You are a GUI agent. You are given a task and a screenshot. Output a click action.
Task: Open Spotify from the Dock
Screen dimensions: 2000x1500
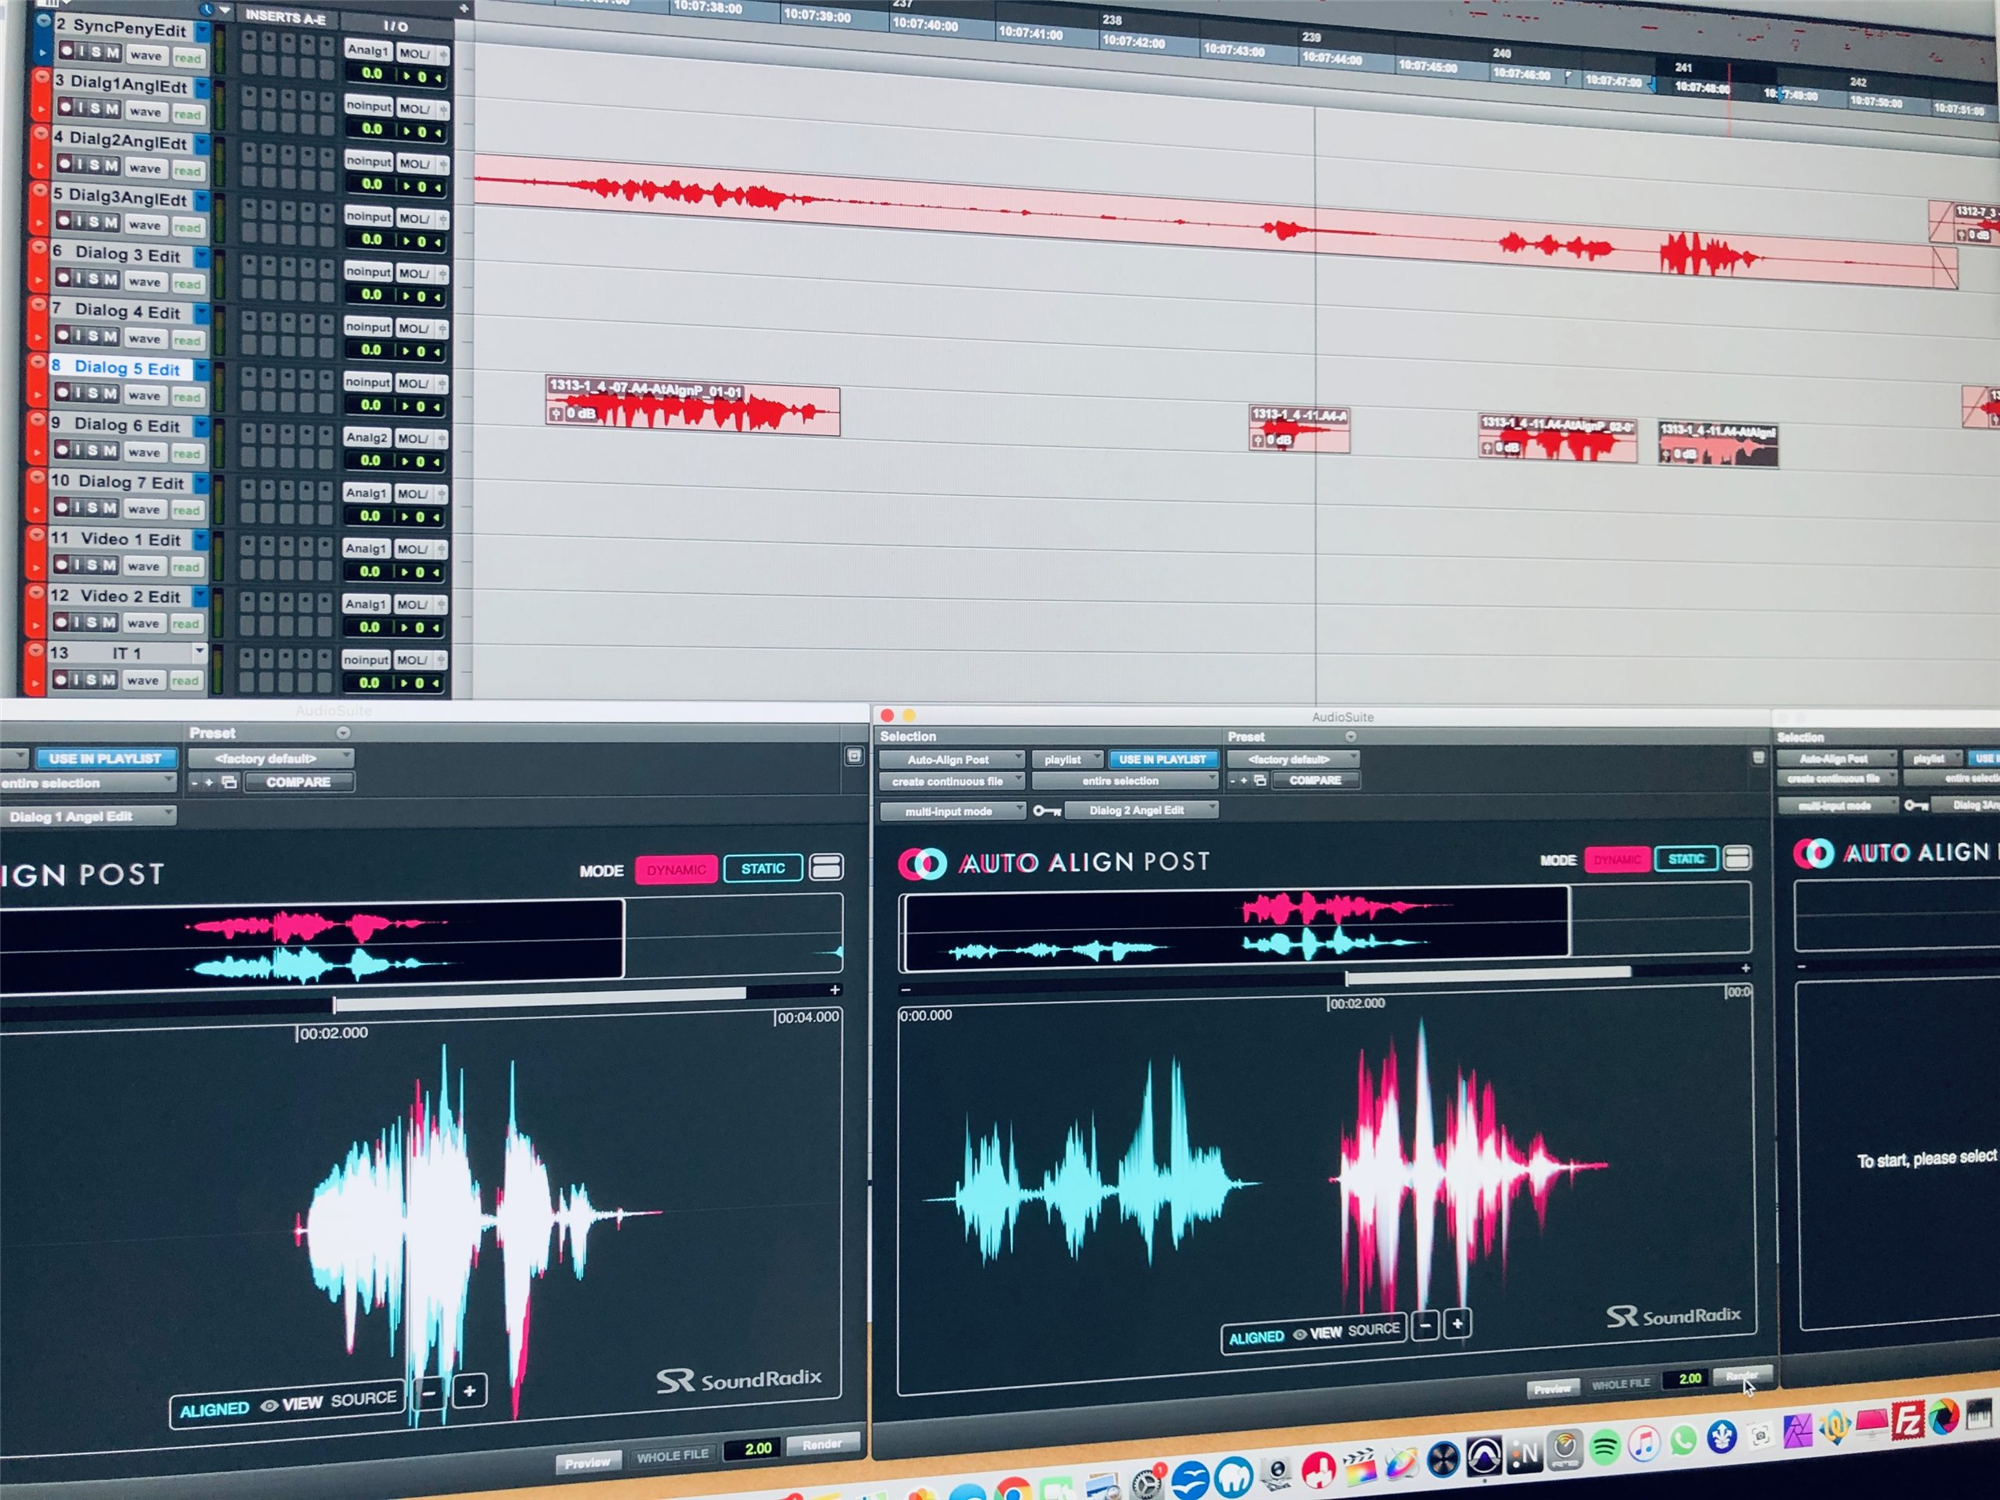[1604, 1447]
